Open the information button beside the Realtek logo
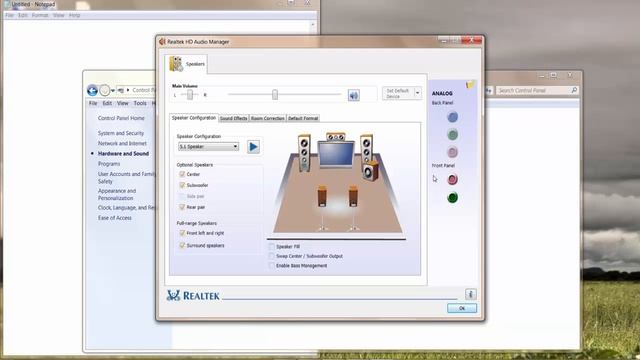This screenshot has width=640, height=360. 470,294
